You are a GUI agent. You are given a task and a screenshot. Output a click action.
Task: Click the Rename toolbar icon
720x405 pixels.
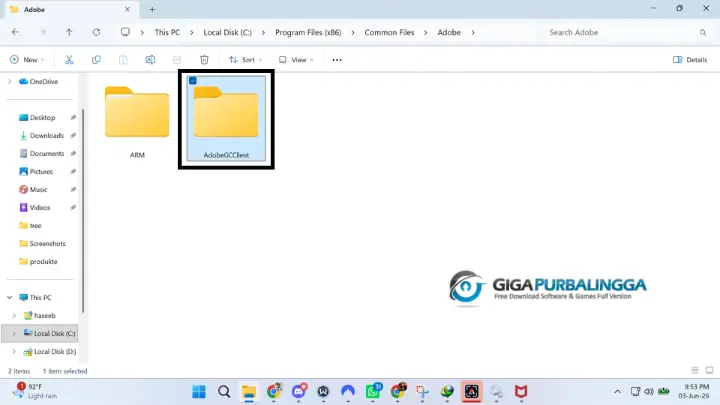pyautogui.click(x=150, y=60)
